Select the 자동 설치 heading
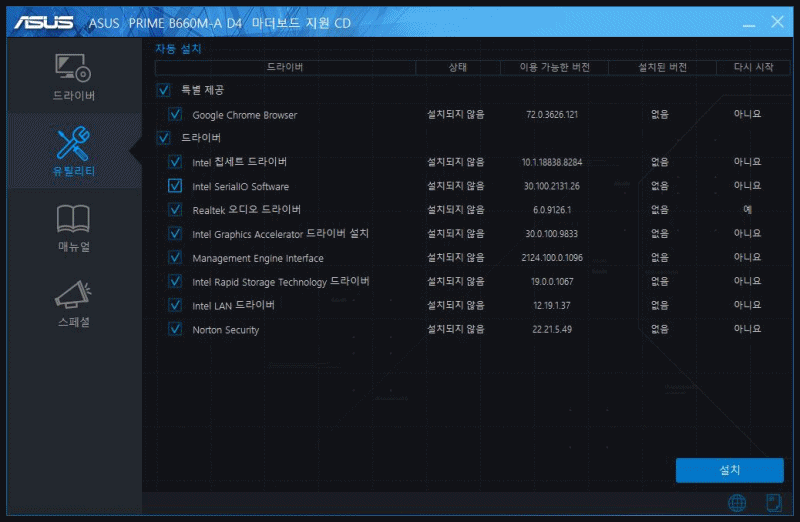800x522 pixels. [x=178, y=49]
